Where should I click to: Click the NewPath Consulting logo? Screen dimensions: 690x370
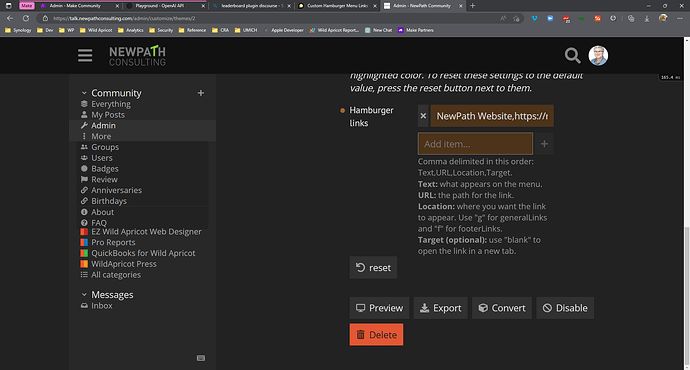point(137,56)
